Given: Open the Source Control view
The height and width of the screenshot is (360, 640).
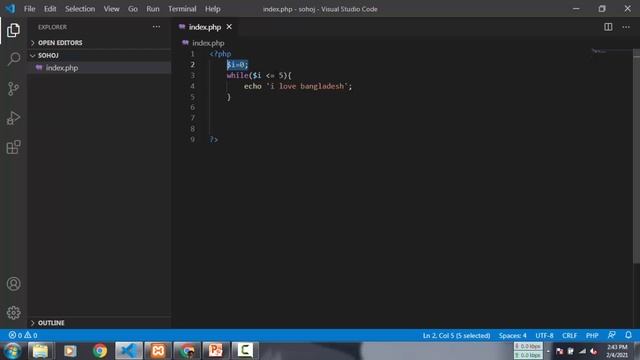Looking at the screenshot, I should click(13, 89).
